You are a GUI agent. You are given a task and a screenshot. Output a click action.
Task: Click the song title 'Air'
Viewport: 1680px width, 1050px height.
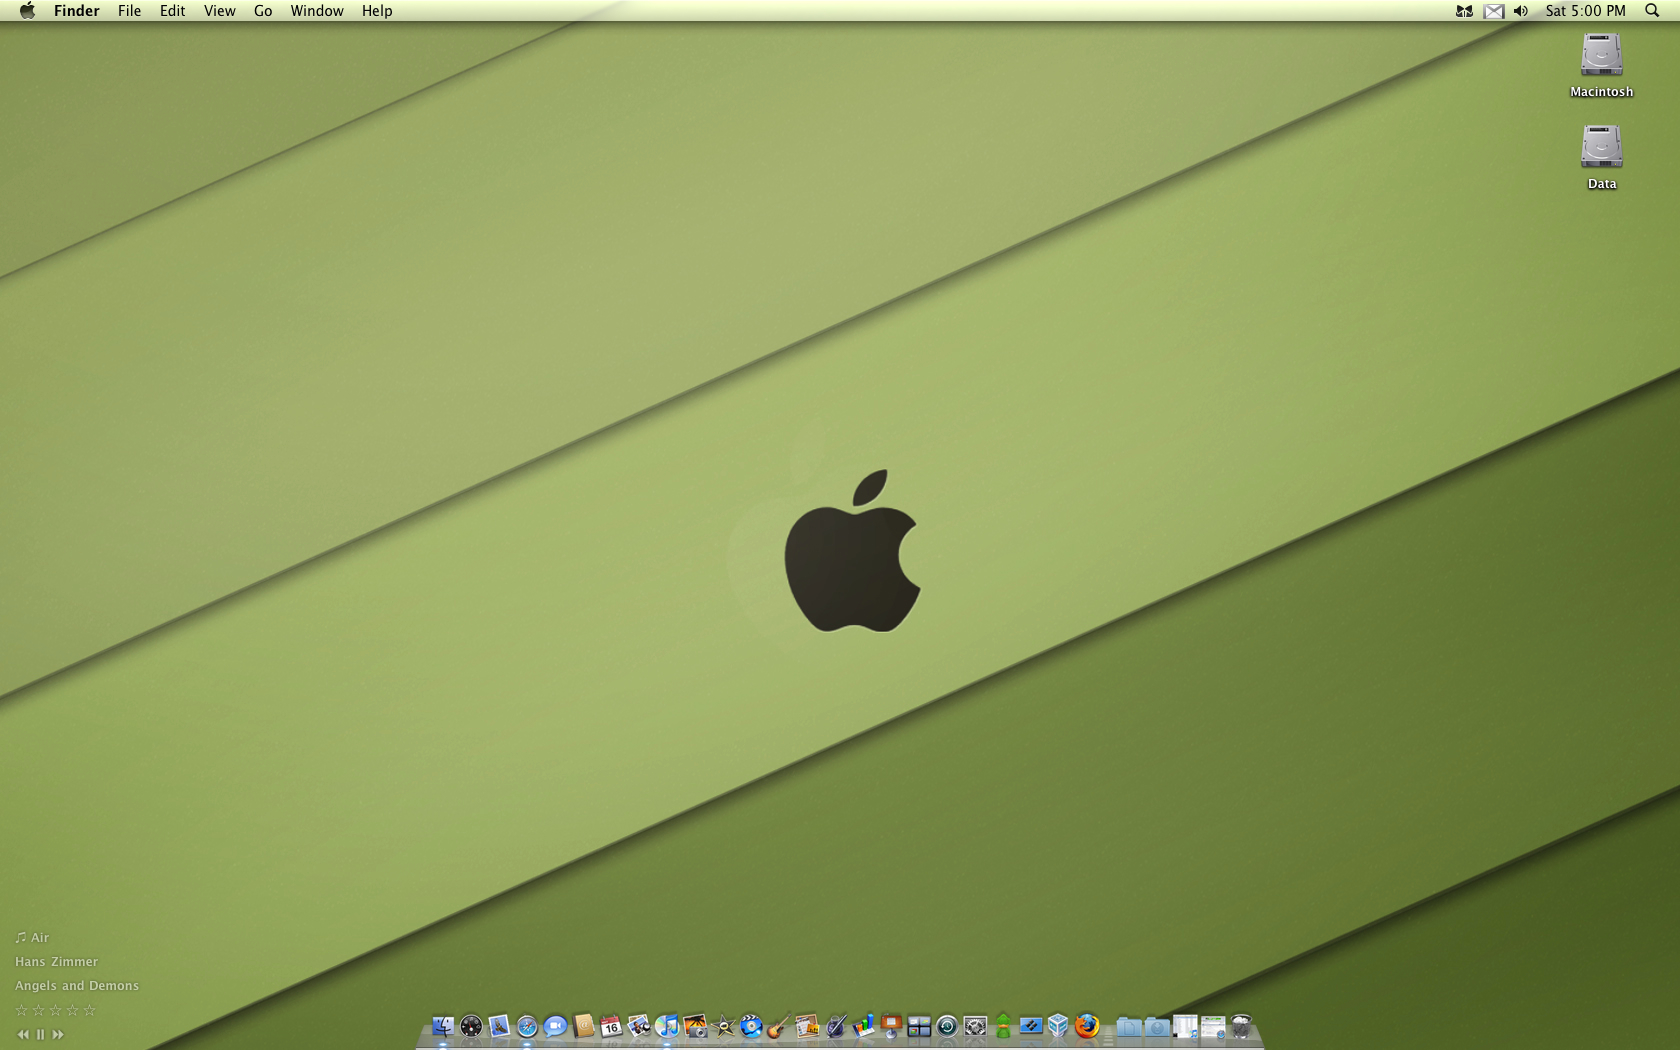click(x=40, y=938)
